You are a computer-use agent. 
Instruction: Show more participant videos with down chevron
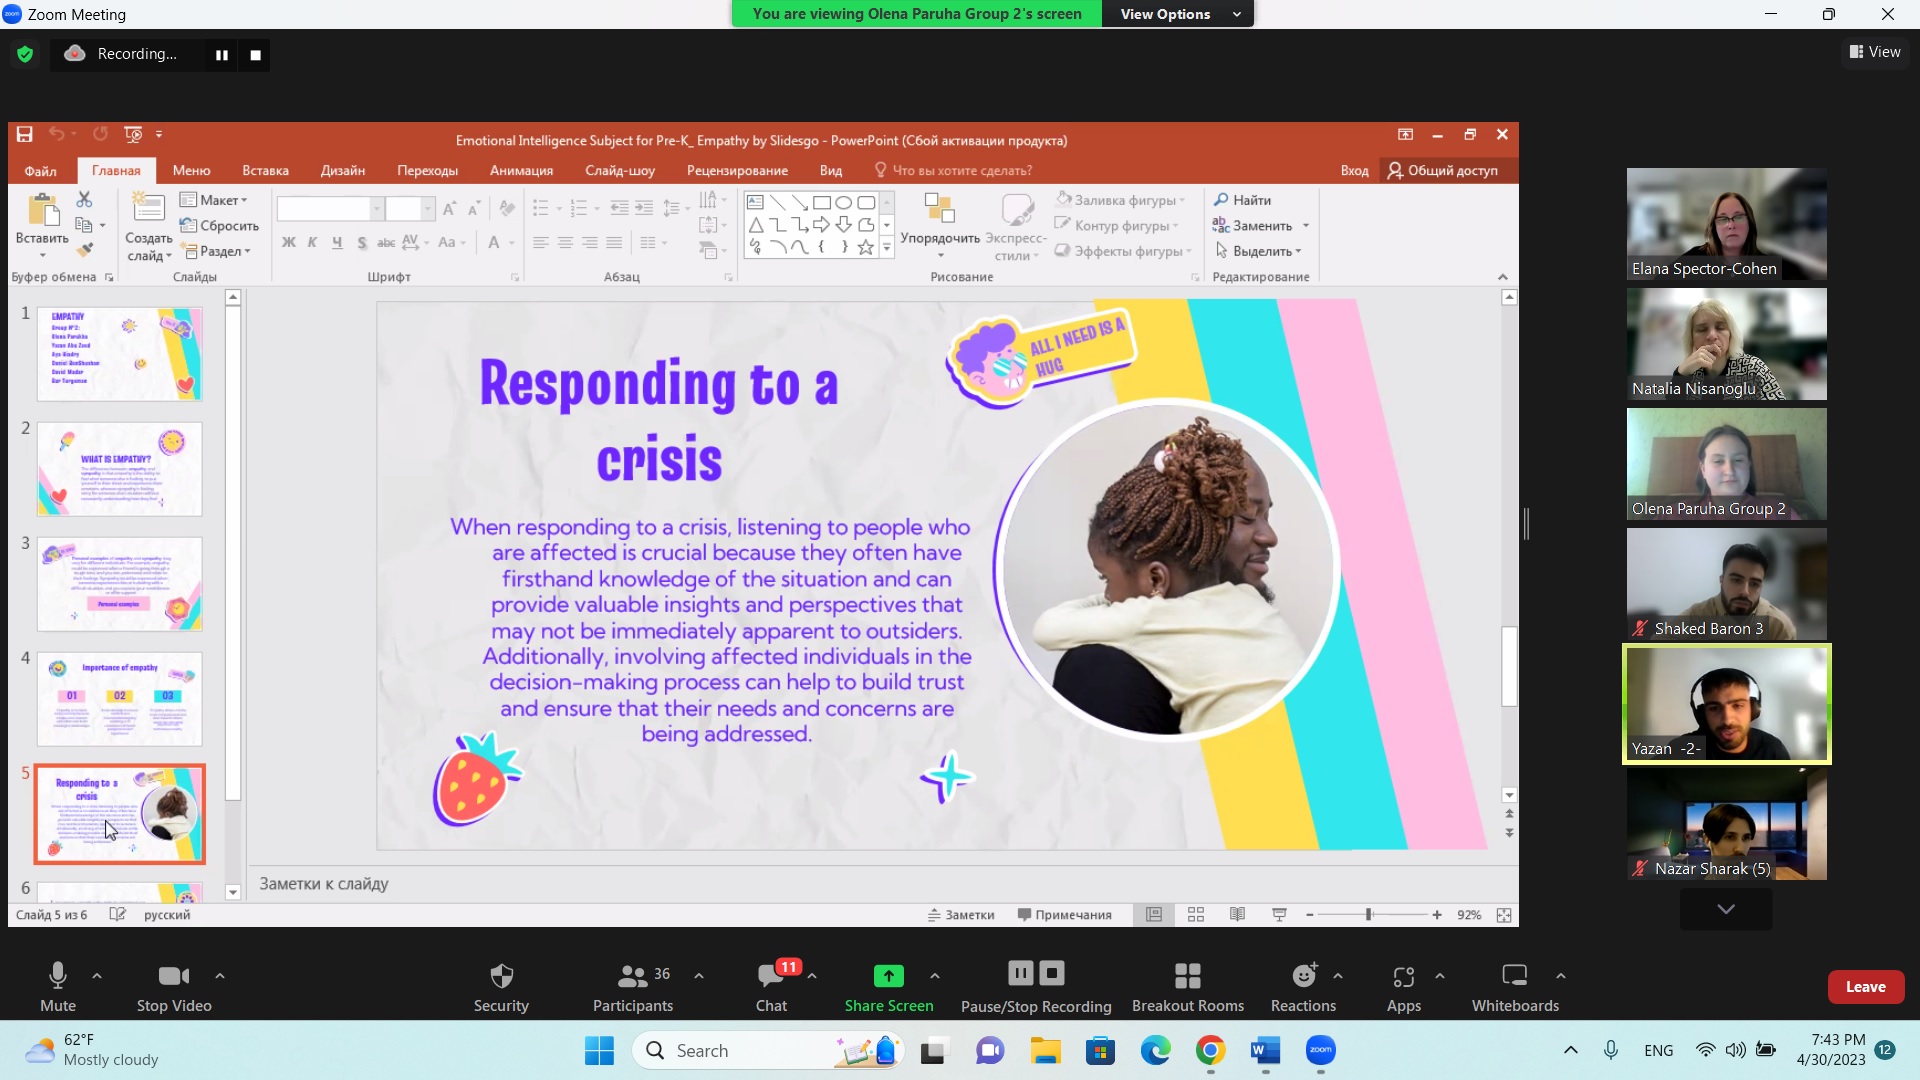(1726, 909)
